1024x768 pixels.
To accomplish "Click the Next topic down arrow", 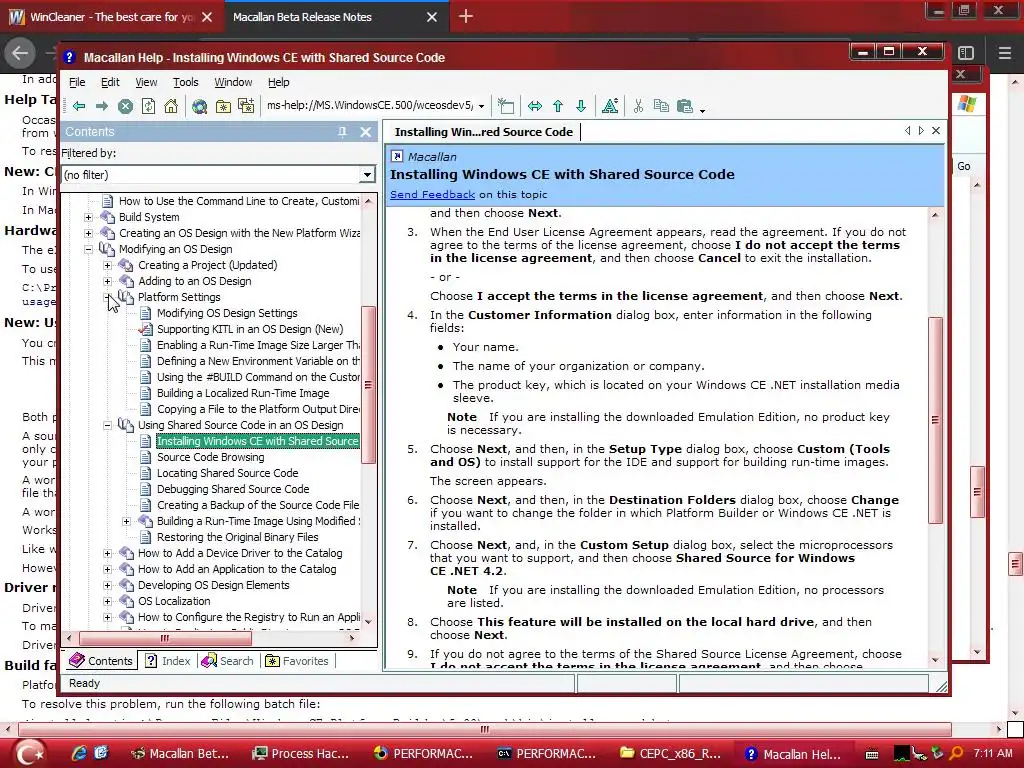I will [581, 106].
